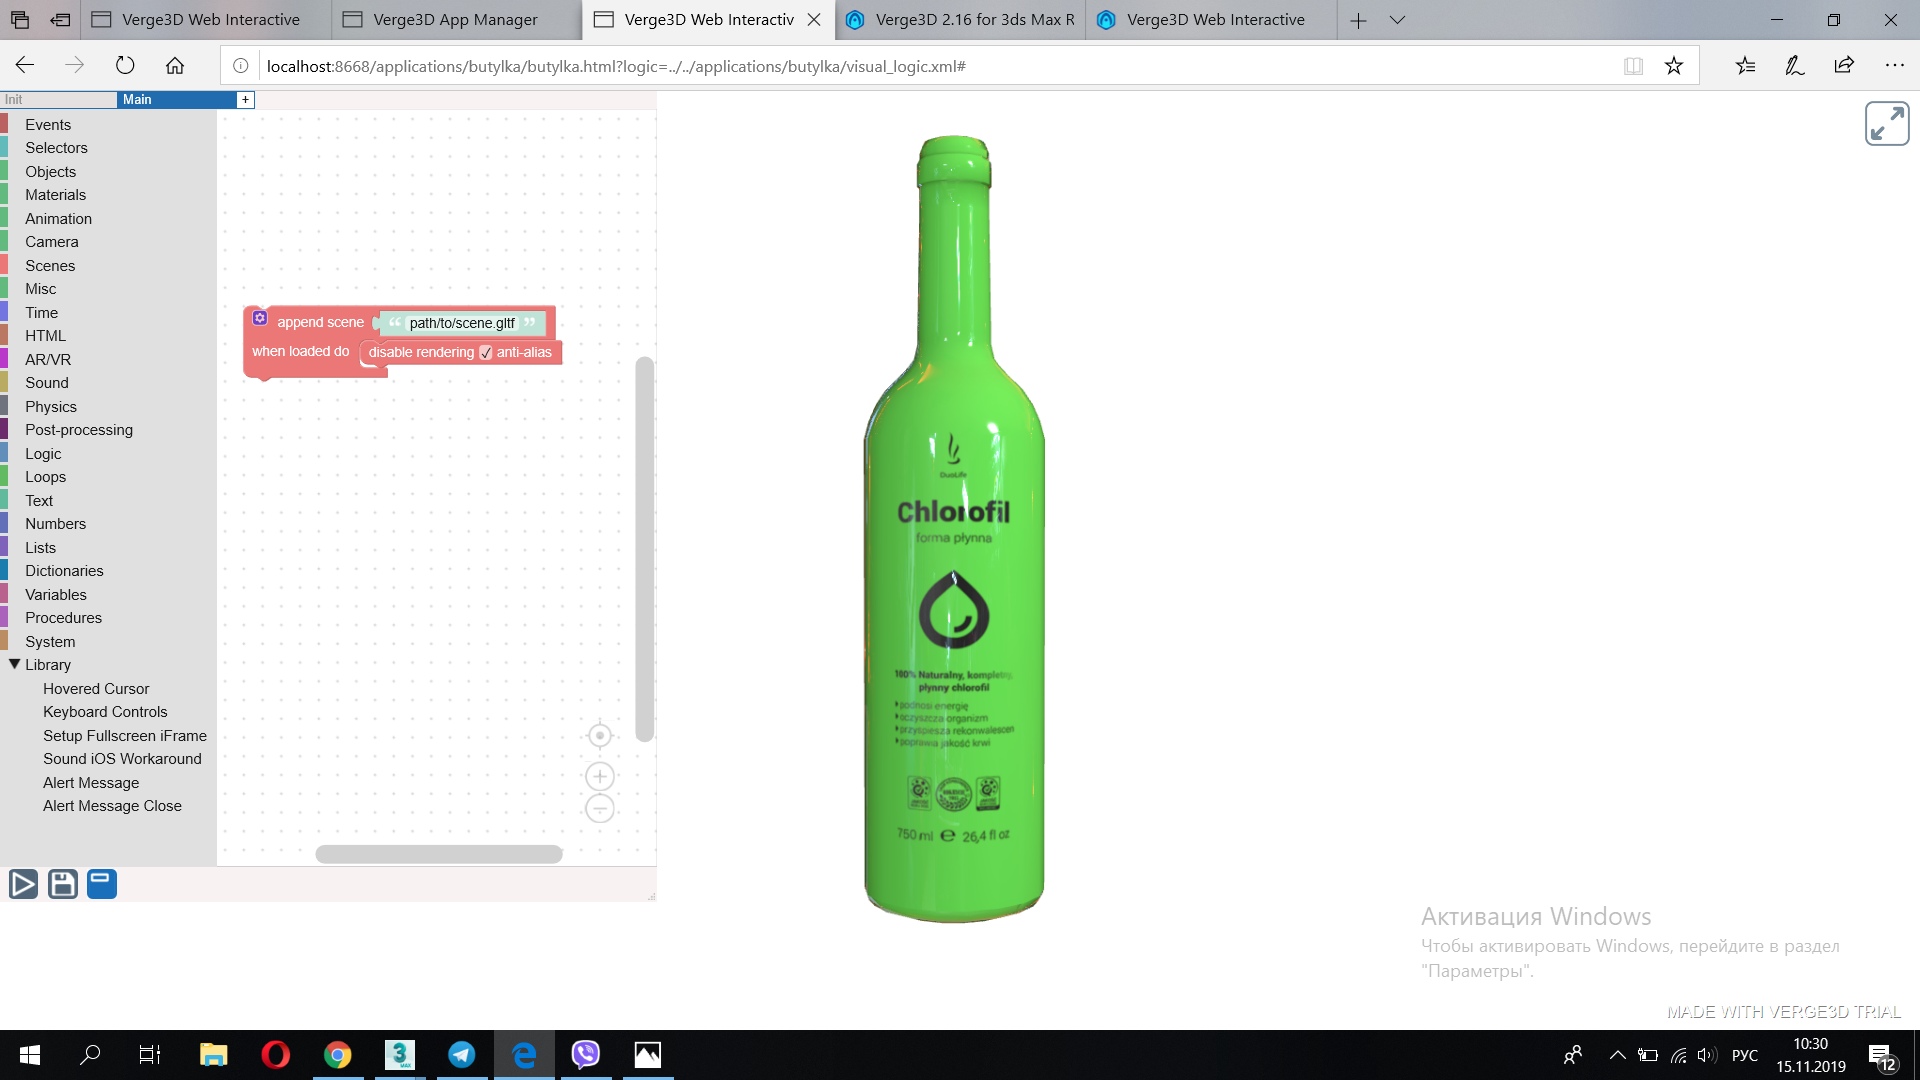The image size is (1920, 1080).
Task: Open the notification center
Action: pyautogui.click(x=1880, y=1055)
